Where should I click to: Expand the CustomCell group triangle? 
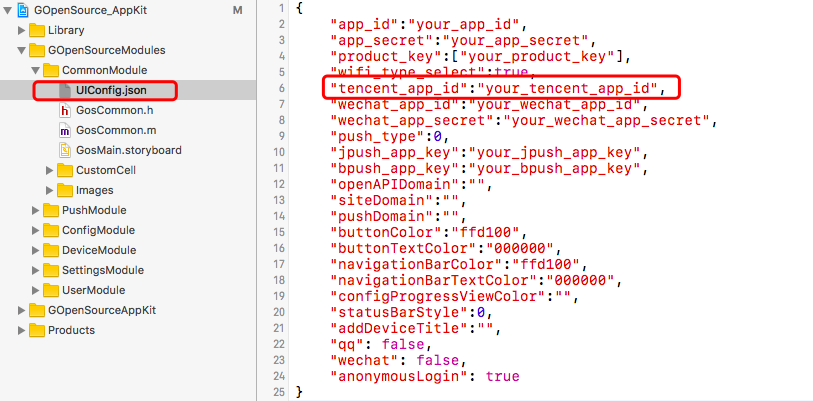pyautogui.click(x=50, y=170)
